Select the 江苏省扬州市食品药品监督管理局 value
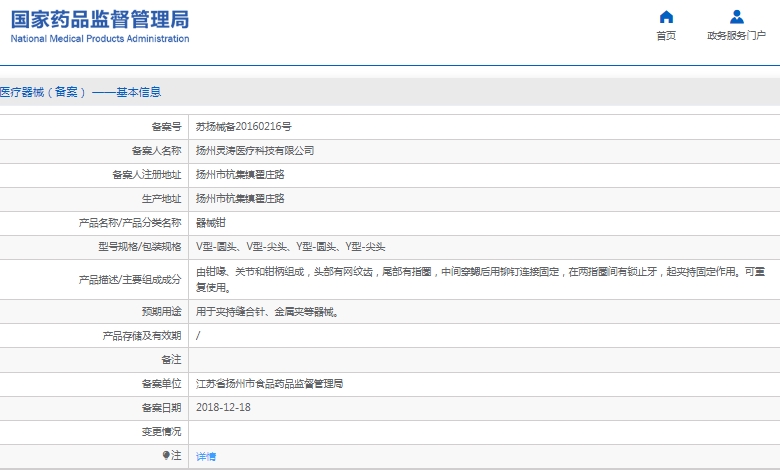 pyautogui.click(x=270, y=383)
